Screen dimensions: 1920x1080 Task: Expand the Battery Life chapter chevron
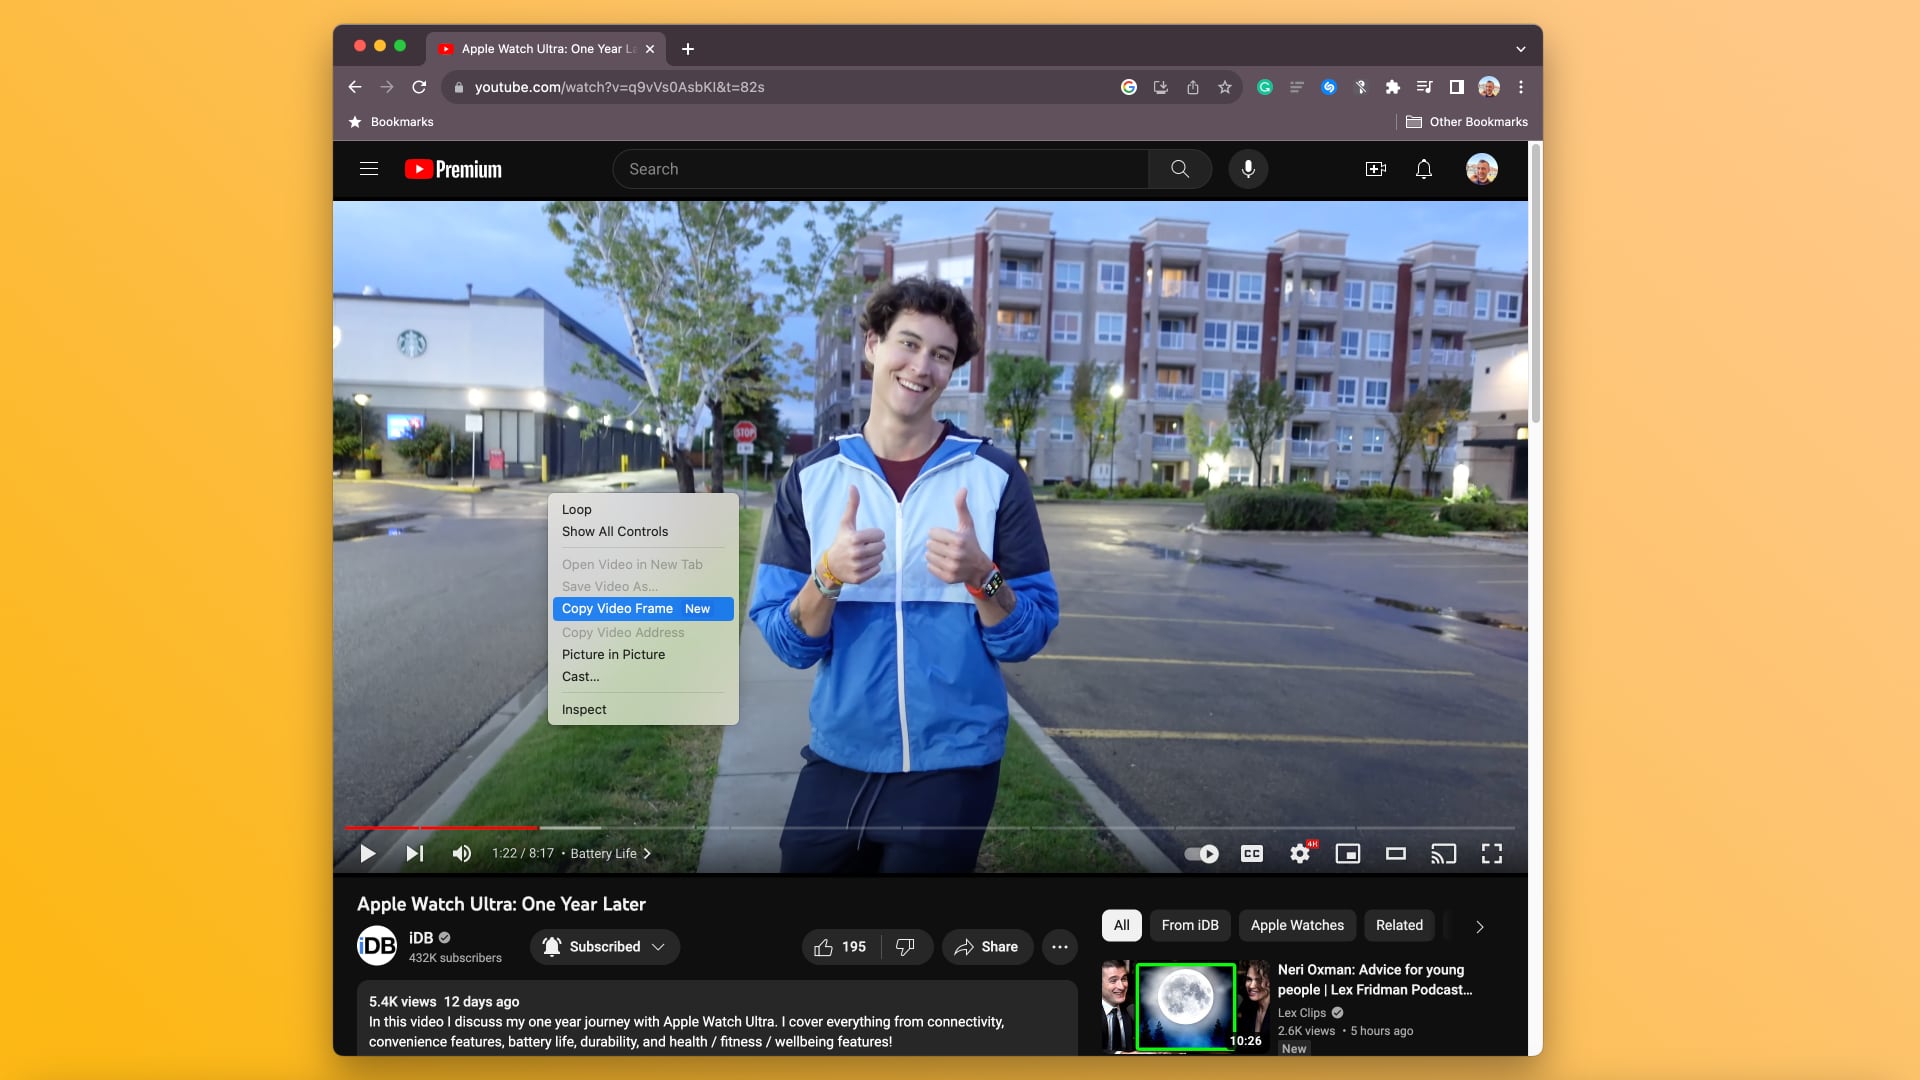point(648,853)
